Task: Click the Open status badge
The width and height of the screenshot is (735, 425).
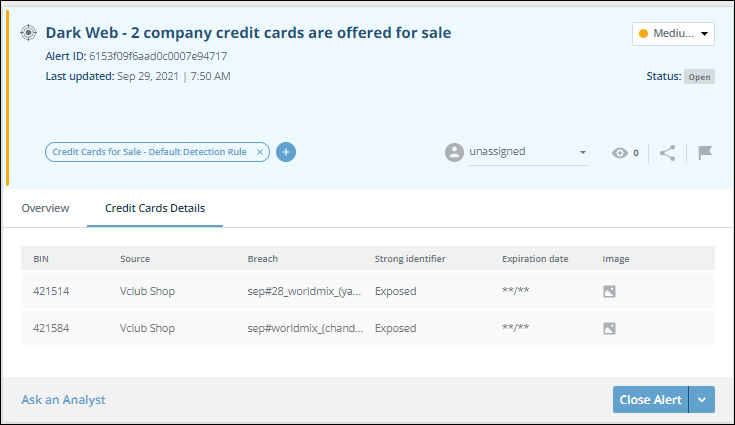Action: click(x=699, y=77)
